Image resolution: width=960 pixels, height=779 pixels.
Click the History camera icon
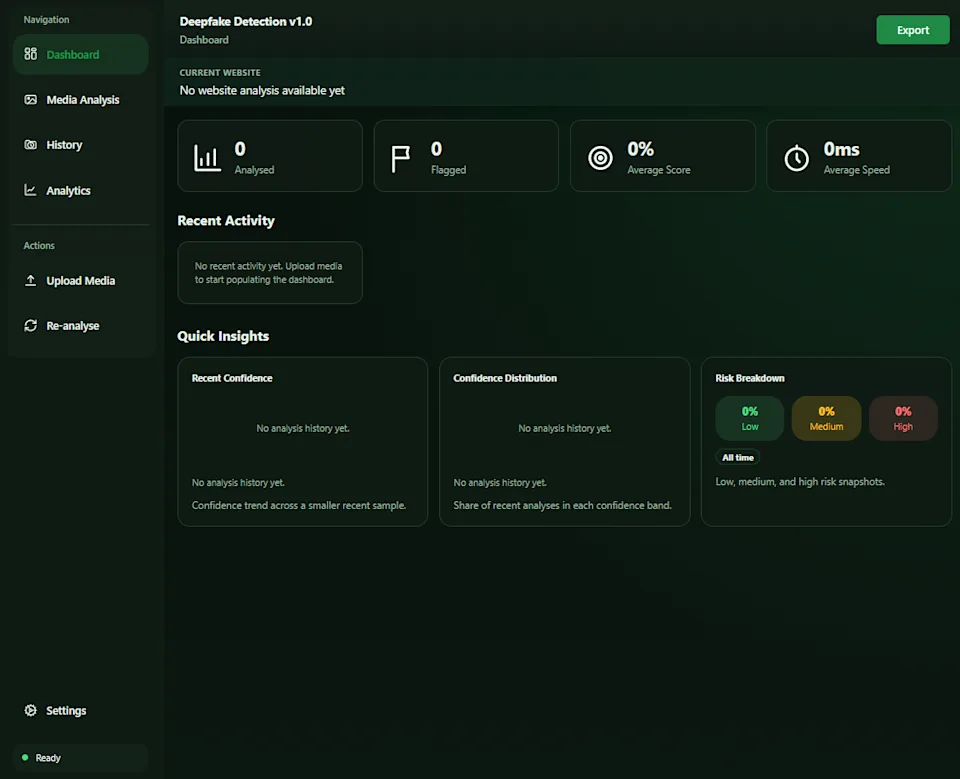(x=31, y=145)
